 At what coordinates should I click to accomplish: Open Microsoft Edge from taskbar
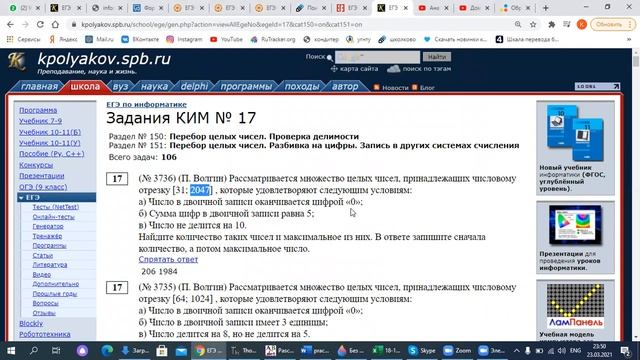[x=107, y=351]
